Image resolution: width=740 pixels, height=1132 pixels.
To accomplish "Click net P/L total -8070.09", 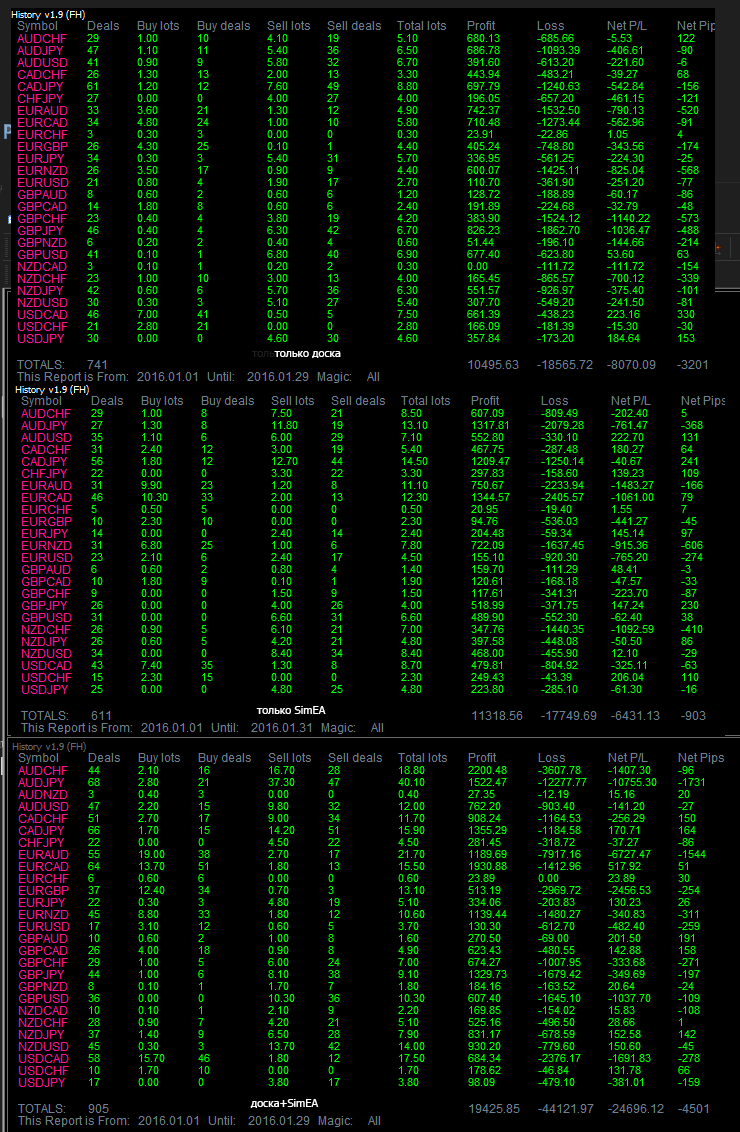I will tap(631, 365).
